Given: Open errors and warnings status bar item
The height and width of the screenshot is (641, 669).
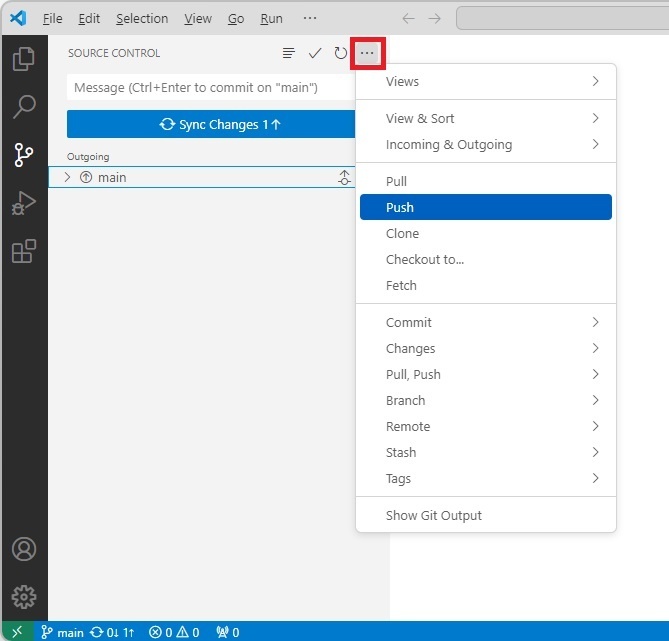Looking at the screenshot, I should pyautogui.click(x=174, y=632).
